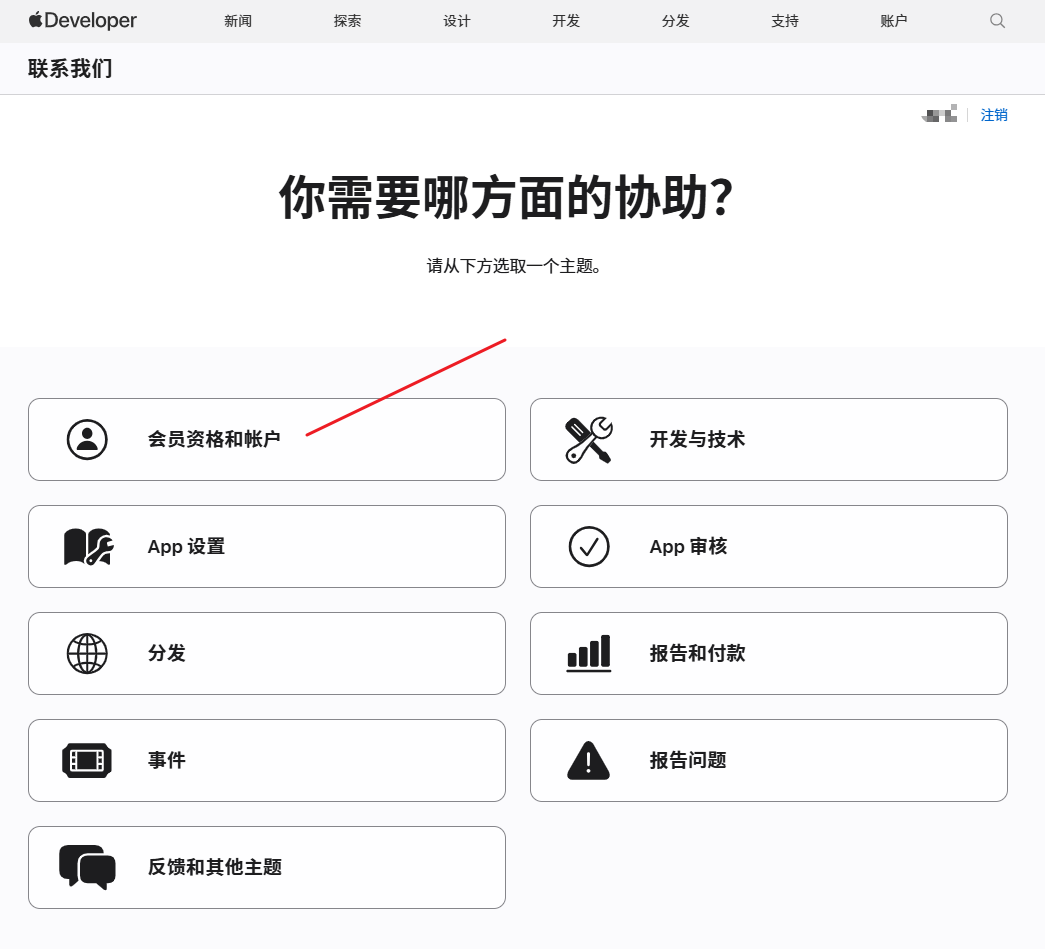
Task: Open the 探索 navigation item
Action: point(347,21)
